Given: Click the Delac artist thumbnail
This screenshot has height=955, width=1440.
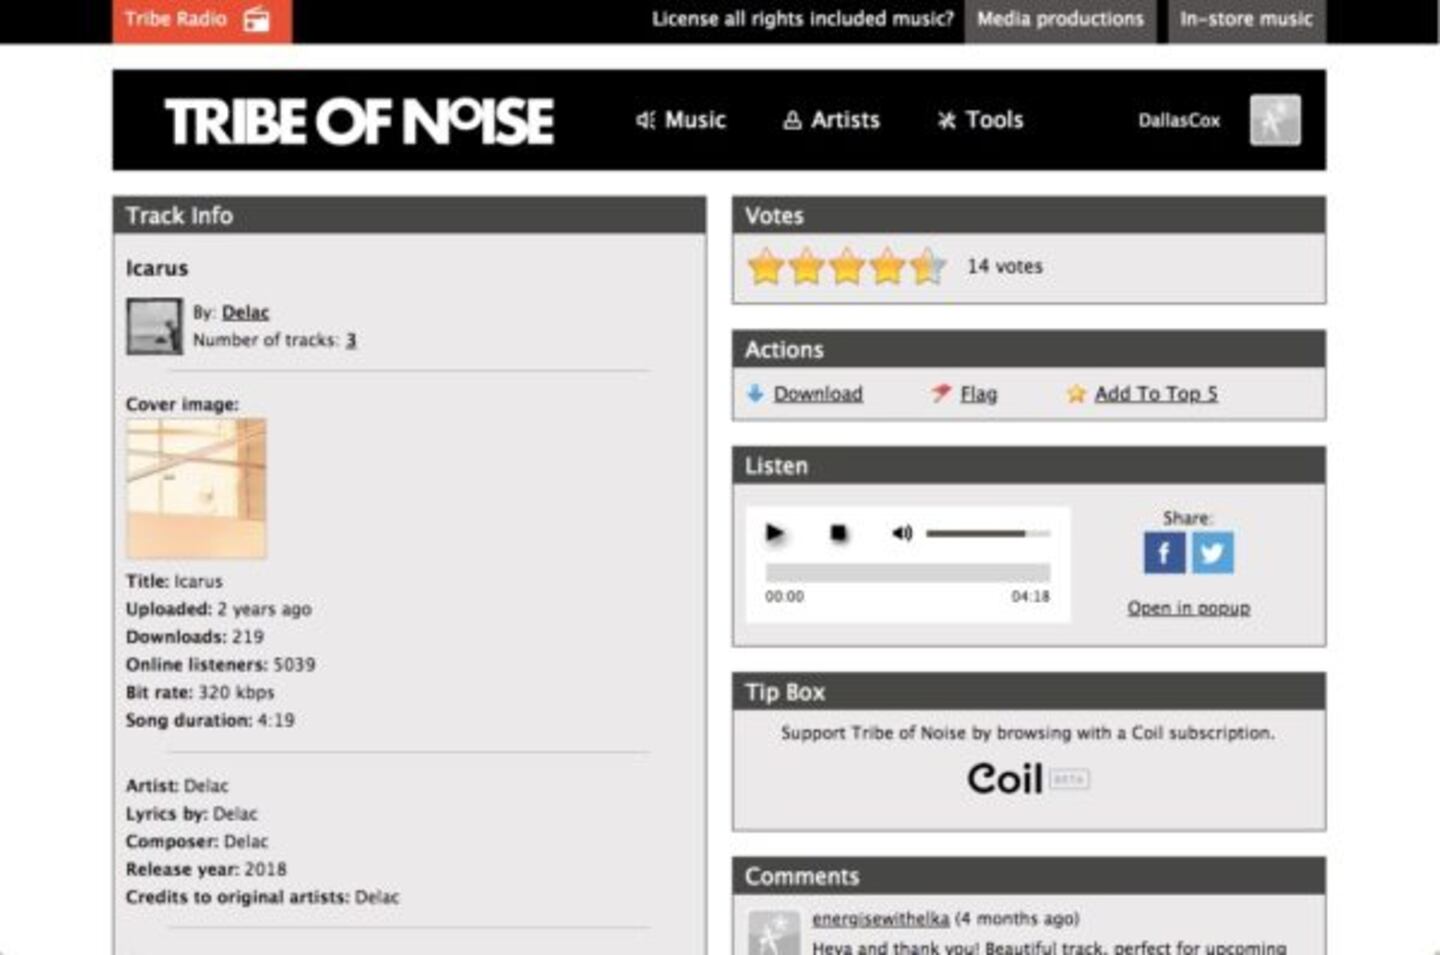Looking at the screenshot, I should (x=154, y=326).
